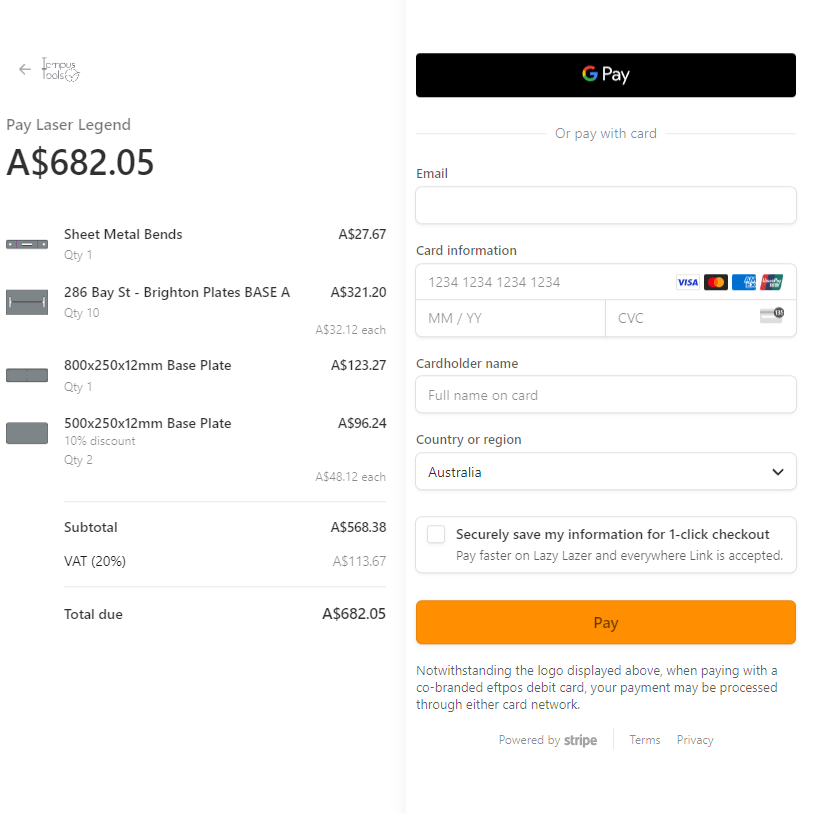Open the Country or region dropdown
Screen dimensions: 813x813
tap(606, 471)
